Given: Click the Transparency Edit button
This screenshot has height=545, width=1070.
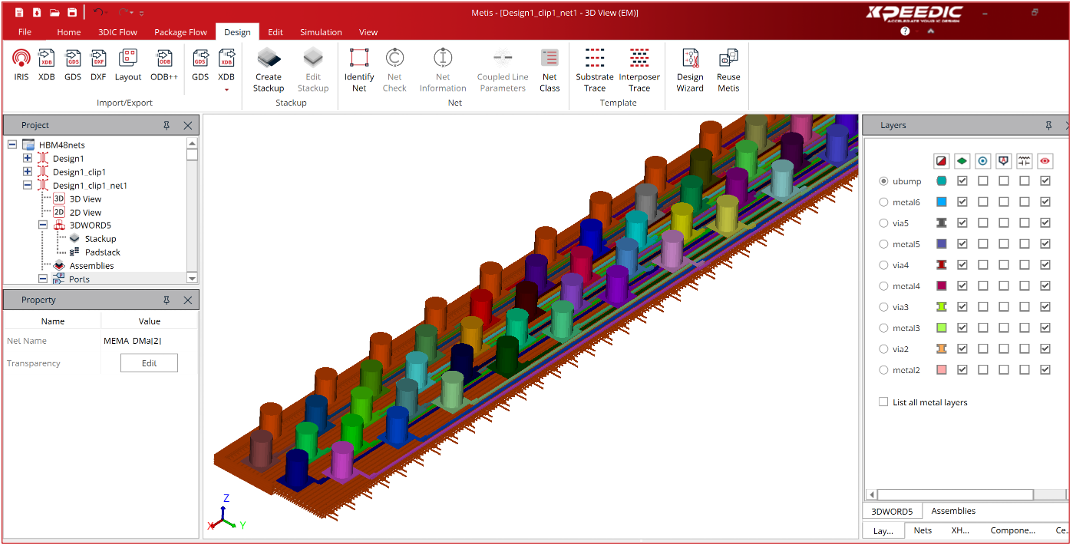Looking at the screenshot, I should (x=149, y=363).
